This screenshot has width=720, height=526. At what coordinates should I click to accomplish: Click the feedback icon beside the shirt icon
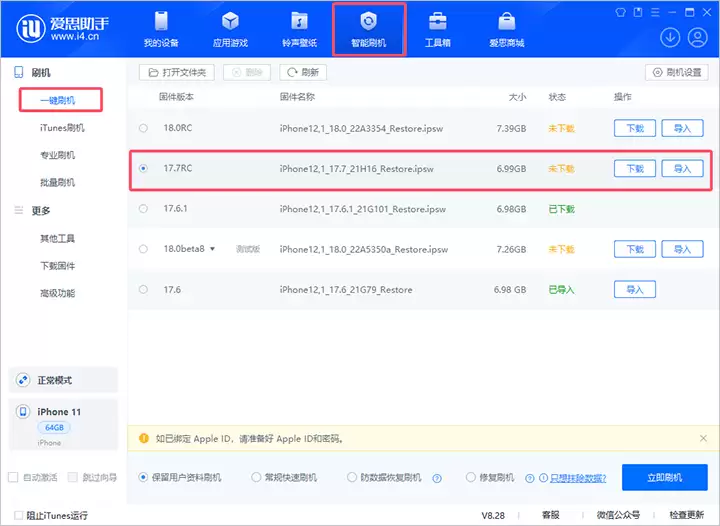click(x=638, y=13)
